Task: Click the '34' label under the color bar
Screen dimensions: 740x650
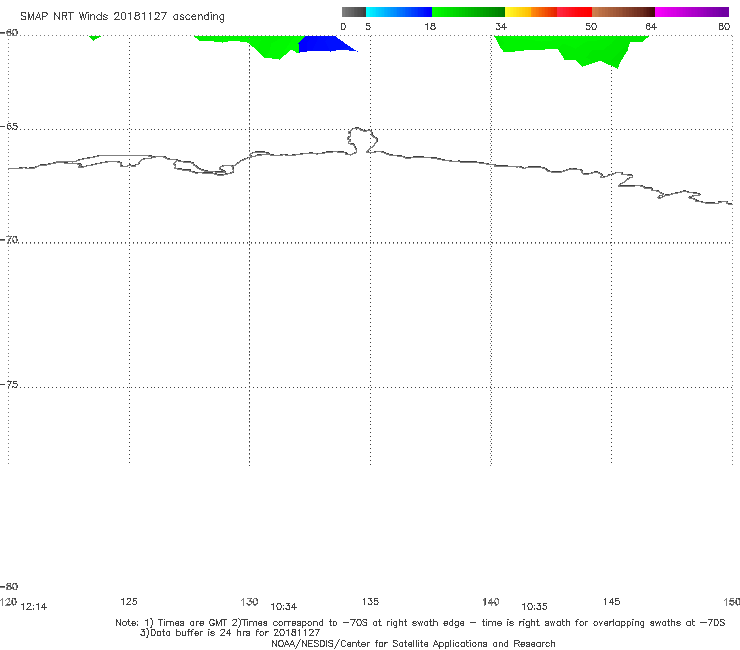Action: (x=501, y=26)
